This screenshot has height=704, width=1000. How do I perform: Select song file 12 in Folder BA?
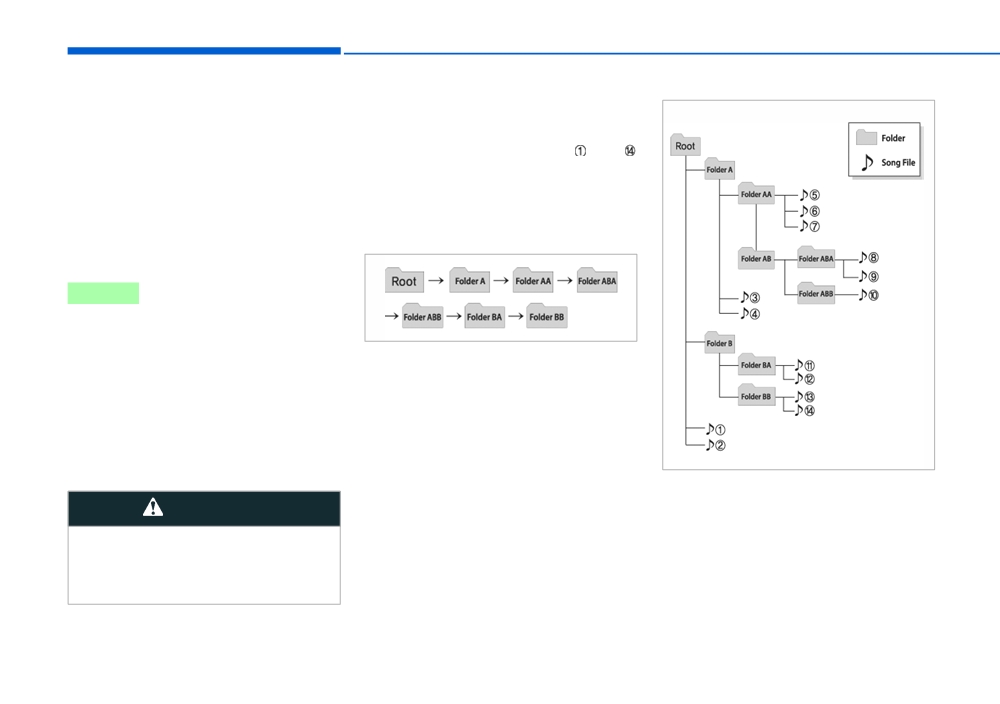(805, 379)
